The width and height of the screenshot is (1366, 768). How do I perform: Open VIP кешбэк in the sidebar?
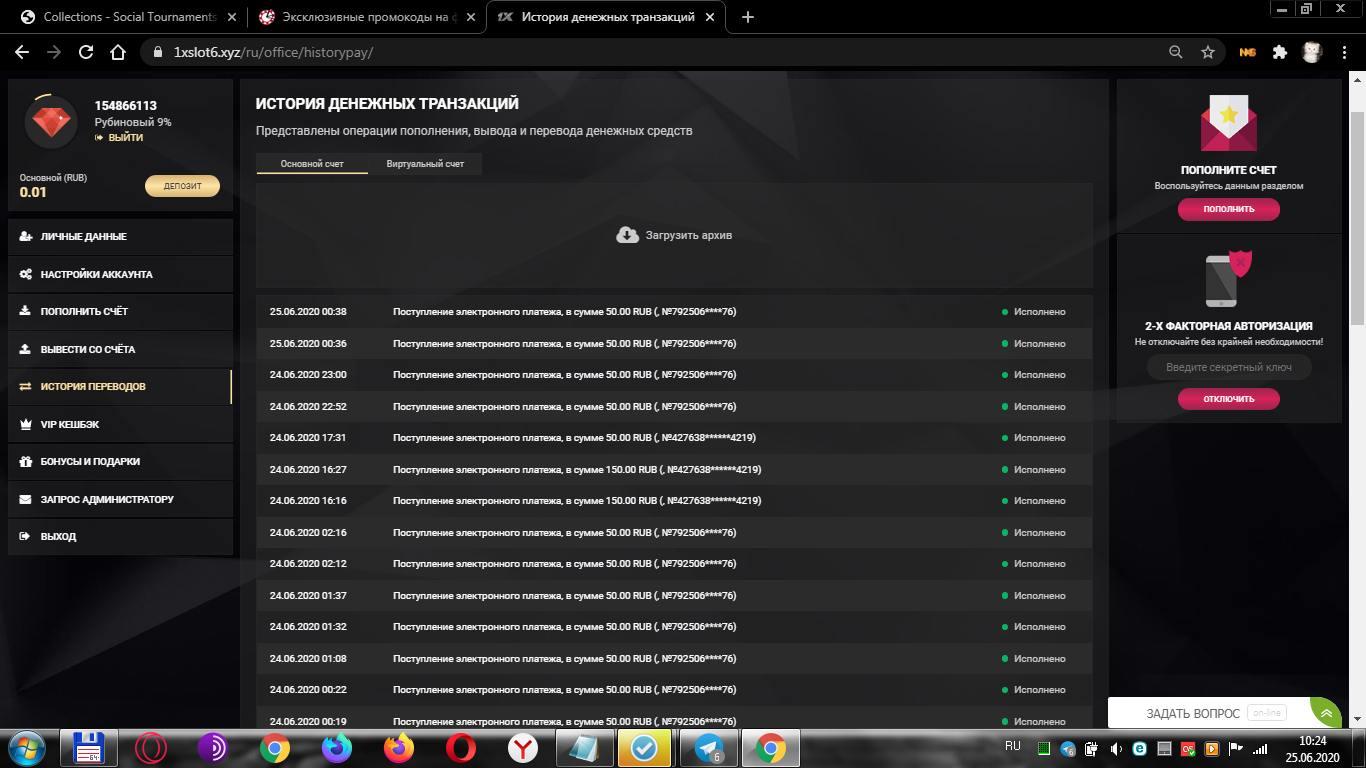[x=121, y=424]
